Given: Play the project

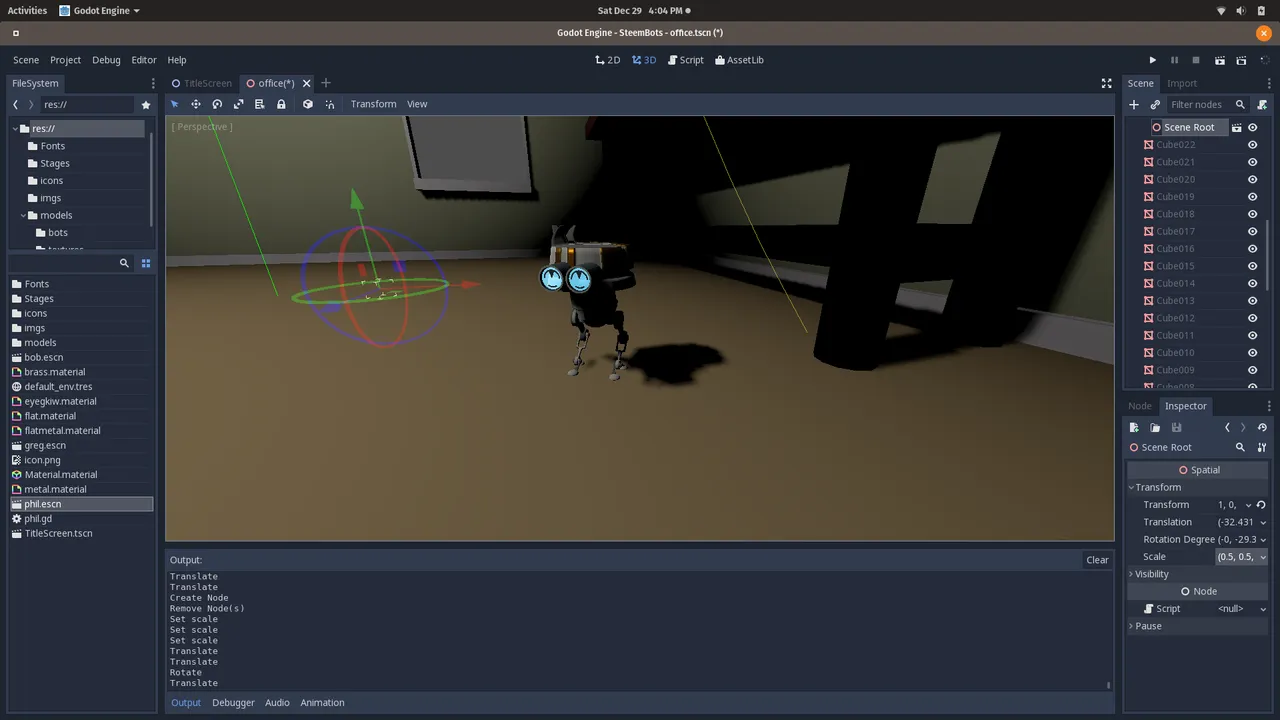Looking at the screenshot, I should (x=1152, y=60).
